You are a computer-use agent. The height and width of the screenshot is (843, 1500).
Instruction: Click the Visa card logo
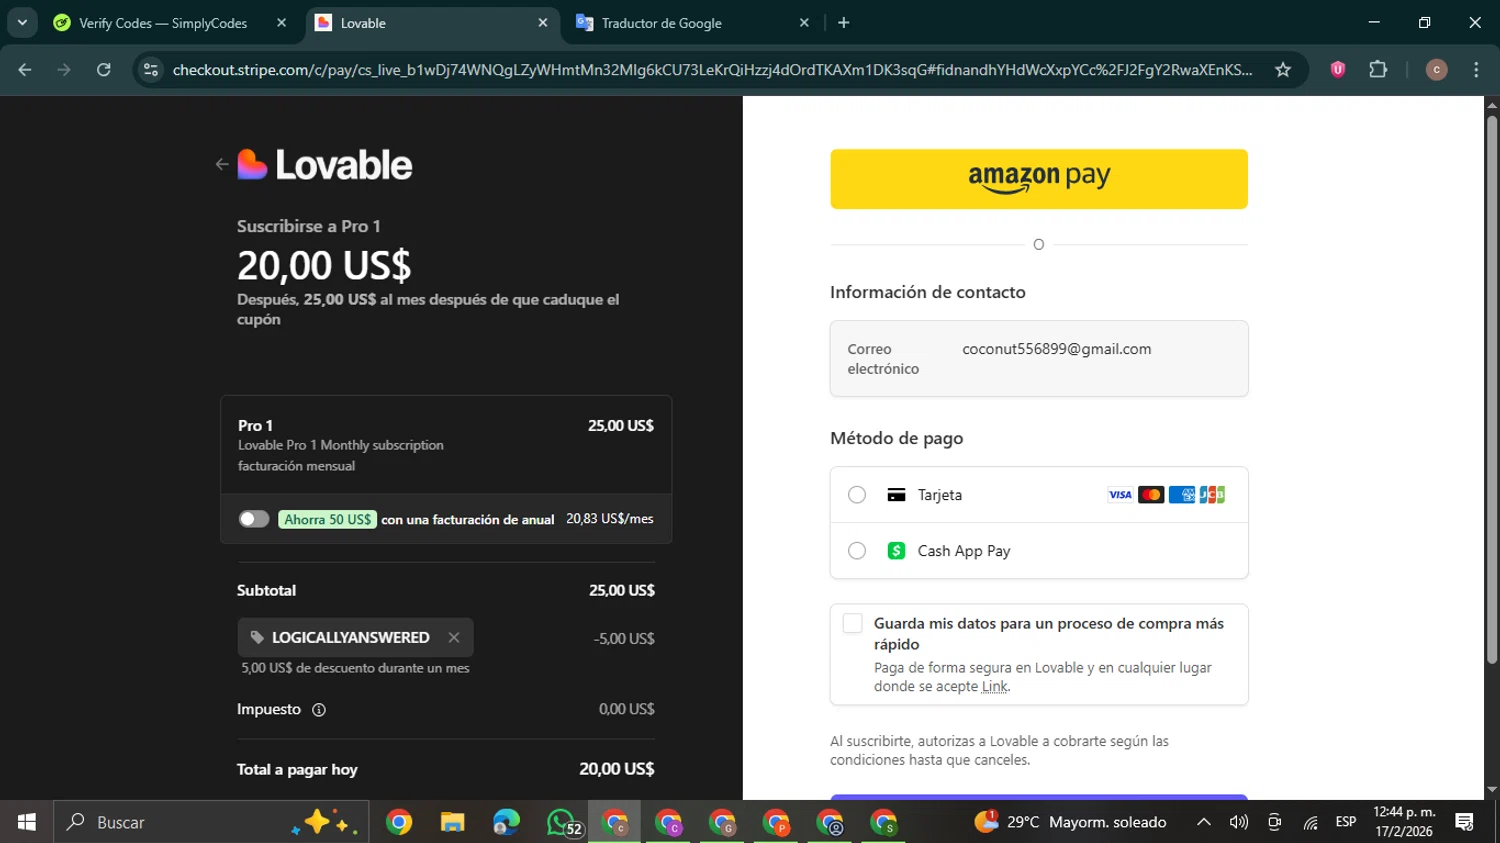[x=1120, y=495]
